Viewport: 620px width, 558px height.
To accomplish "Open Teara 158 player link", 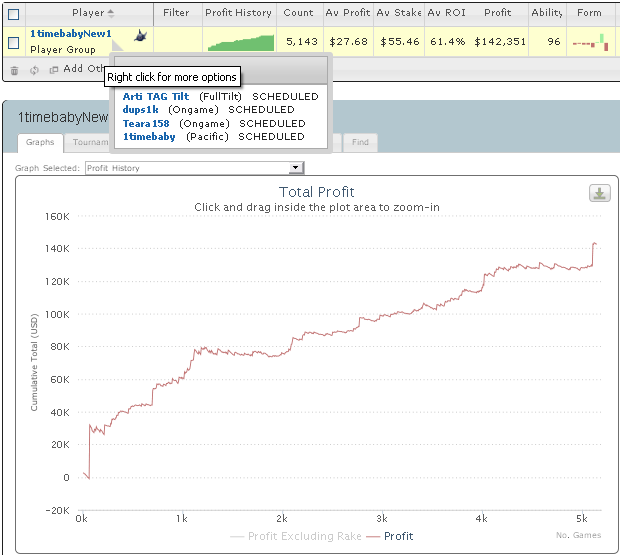I will pyautogui.click(x=146, y=124).
